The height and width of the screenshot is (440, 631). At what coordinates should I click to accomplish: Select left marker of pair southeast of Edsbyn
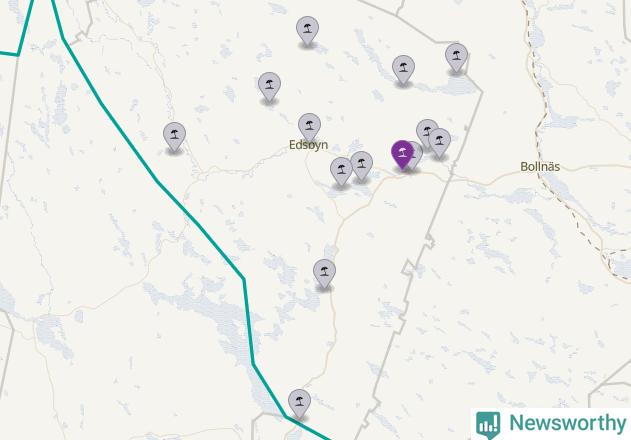pos(341,171)
